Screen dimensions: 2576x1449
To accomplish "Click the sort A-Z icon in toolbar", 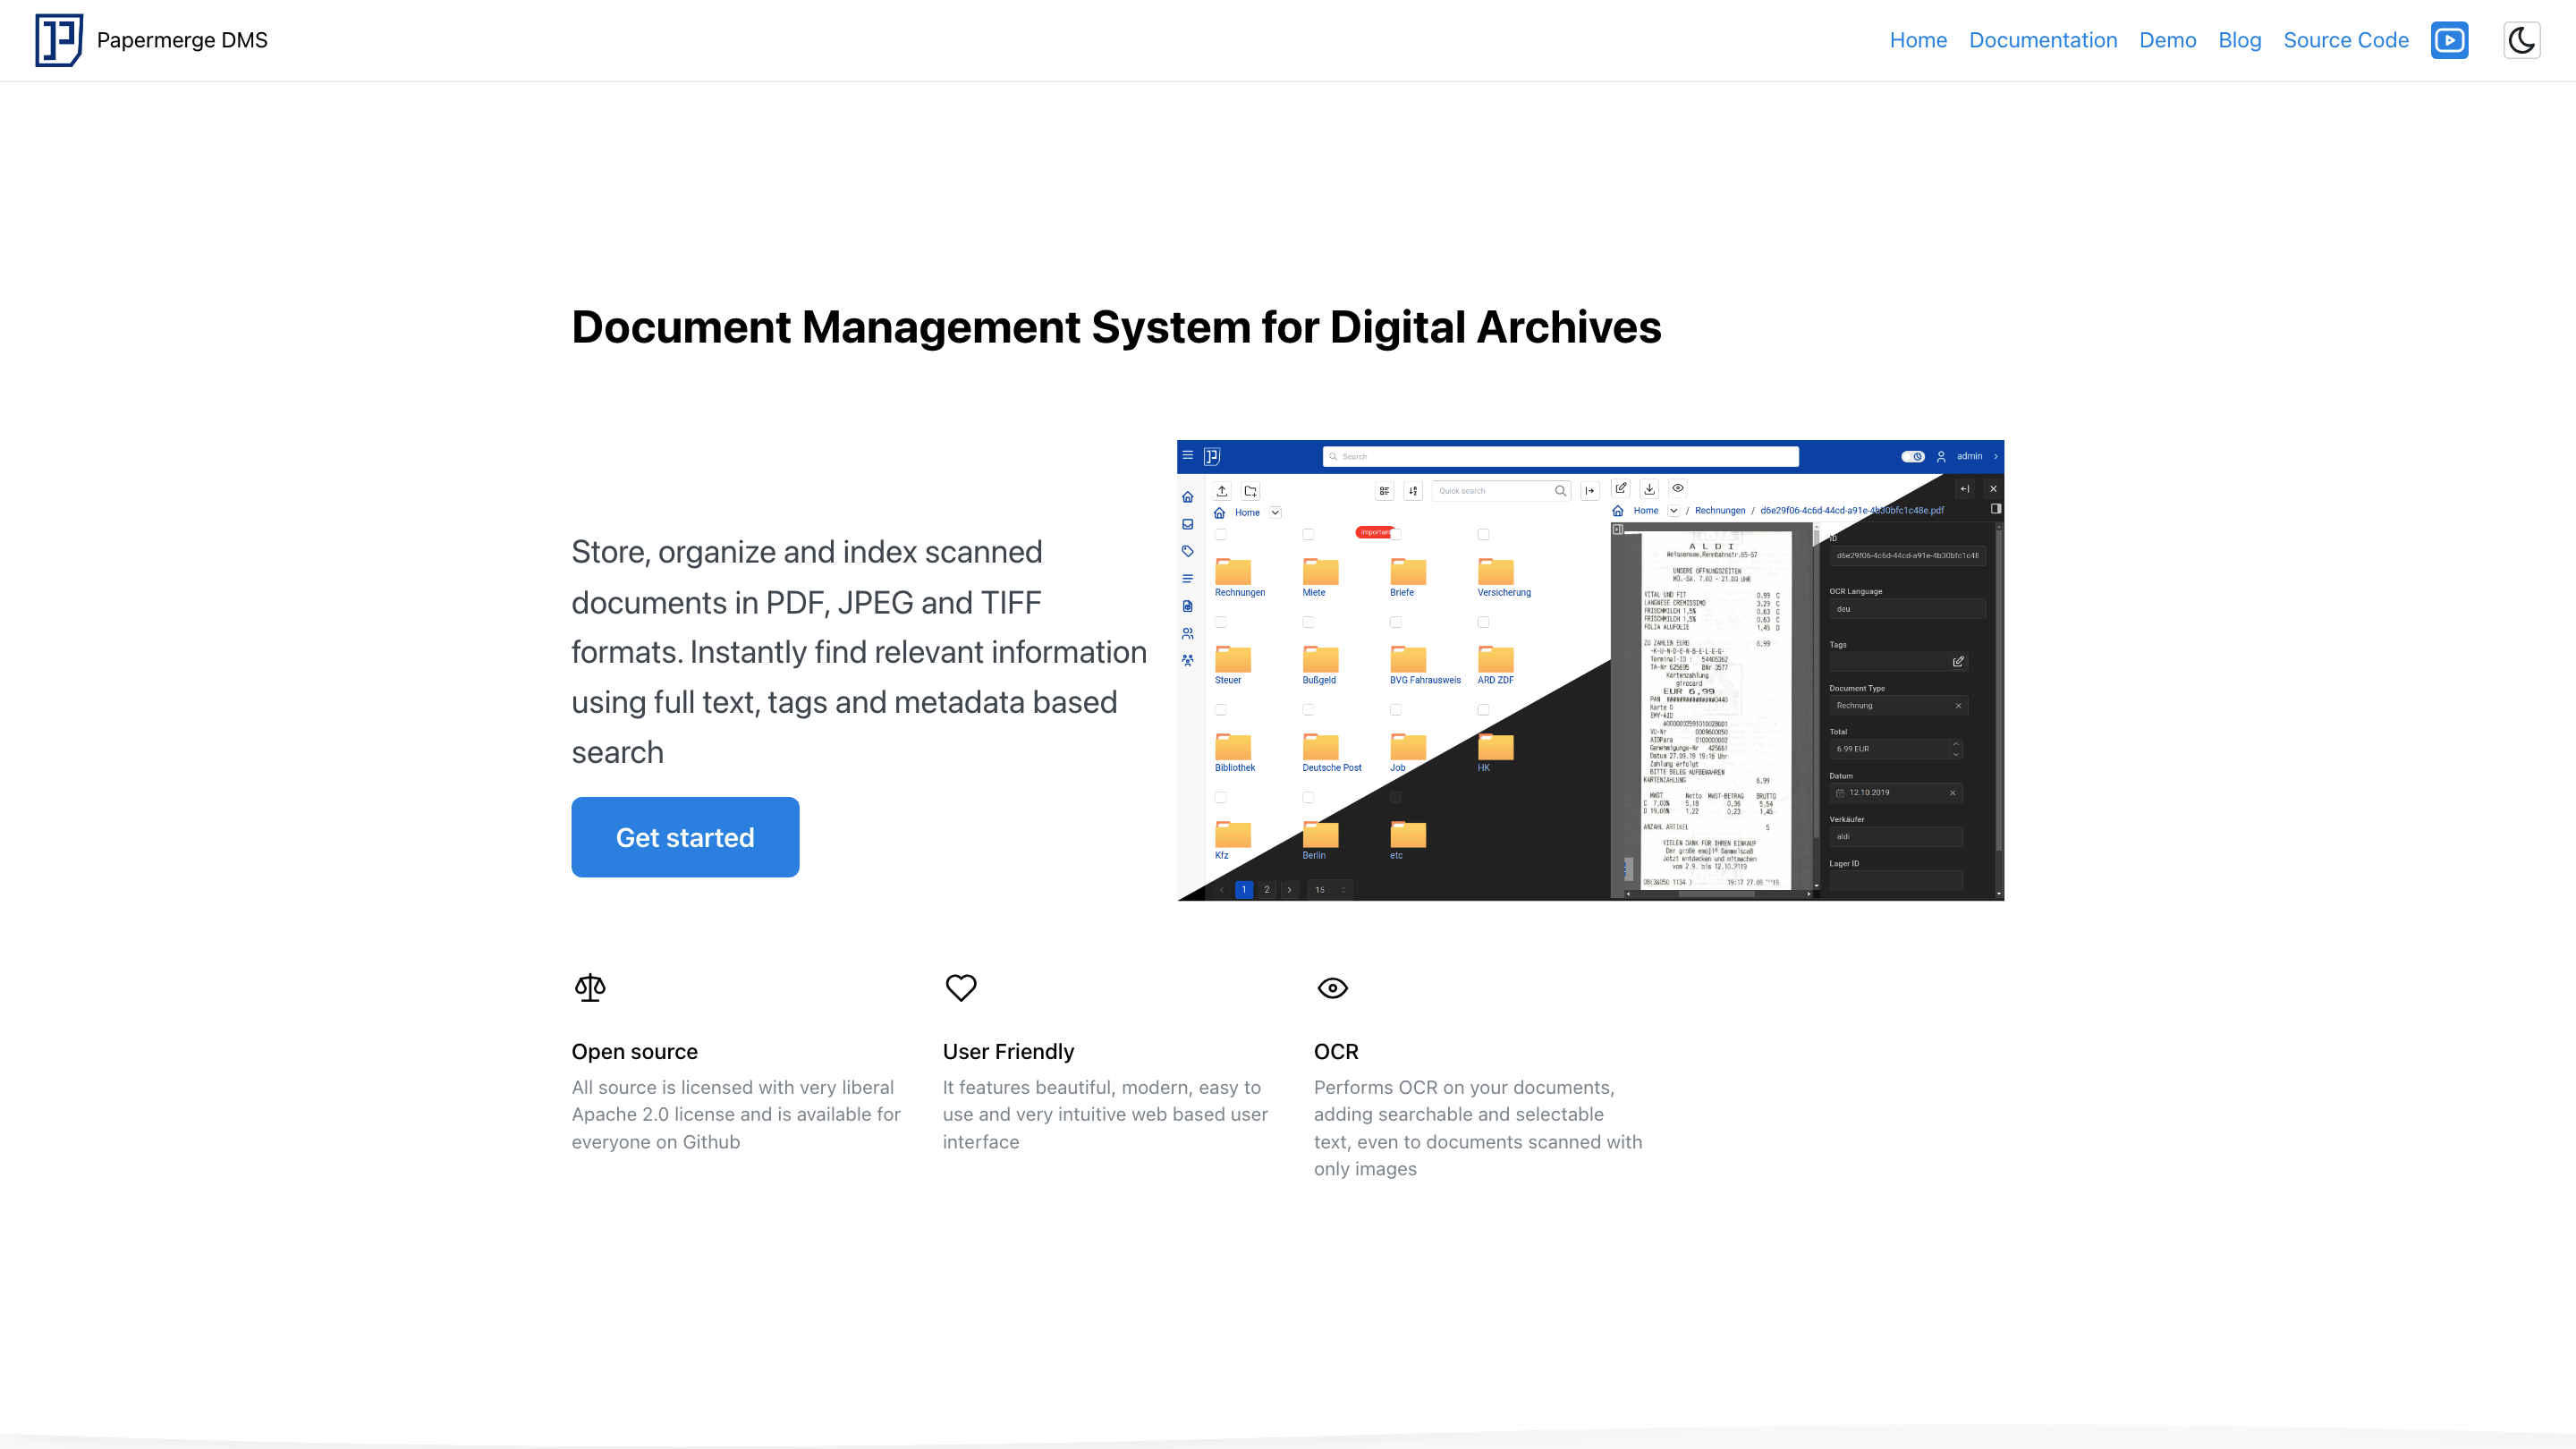I will pos(1413,491).
